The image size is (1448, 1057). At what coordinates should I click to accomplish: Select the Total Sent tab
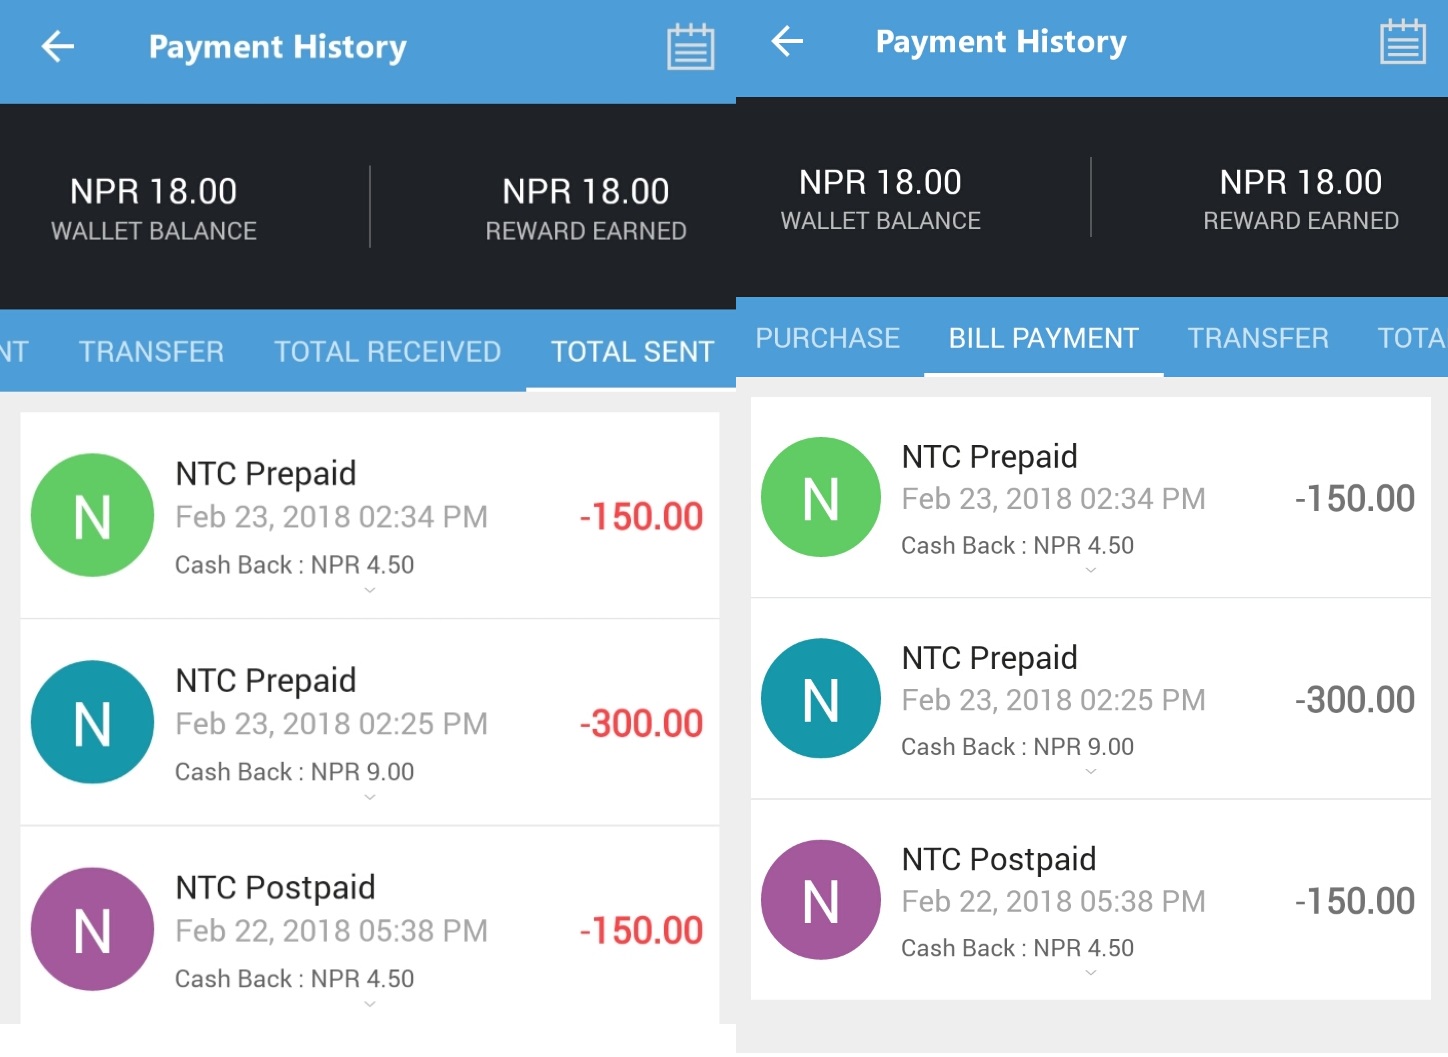[632, 352]
